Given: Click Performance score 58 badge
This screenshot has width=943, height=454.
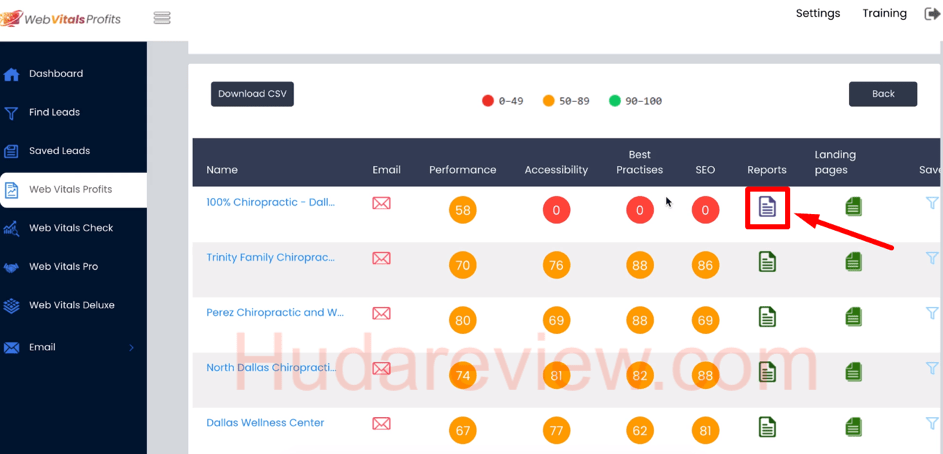Looking at the screenshot, I should coord(463,210).
